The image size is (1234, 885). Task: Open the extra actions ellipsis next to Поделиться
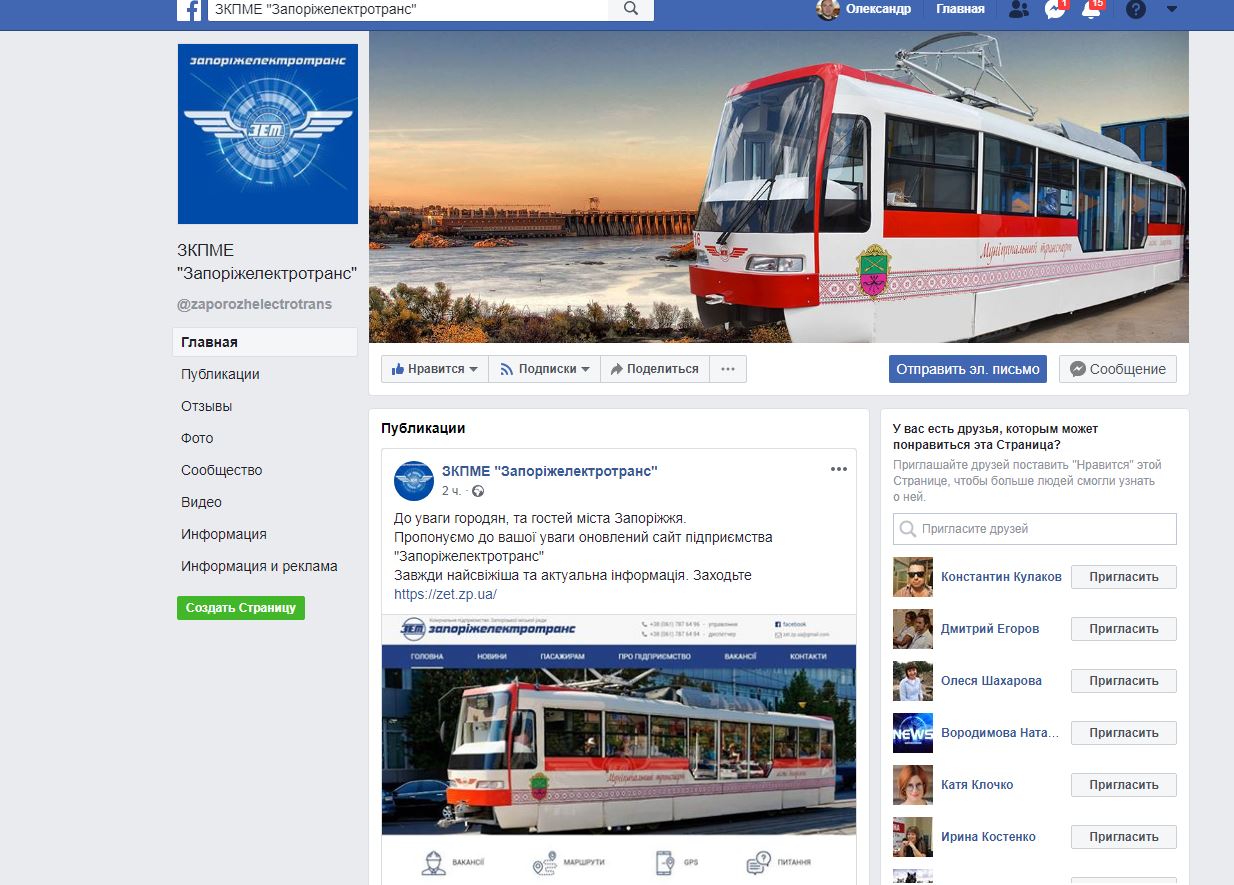[x=727, y=368]
